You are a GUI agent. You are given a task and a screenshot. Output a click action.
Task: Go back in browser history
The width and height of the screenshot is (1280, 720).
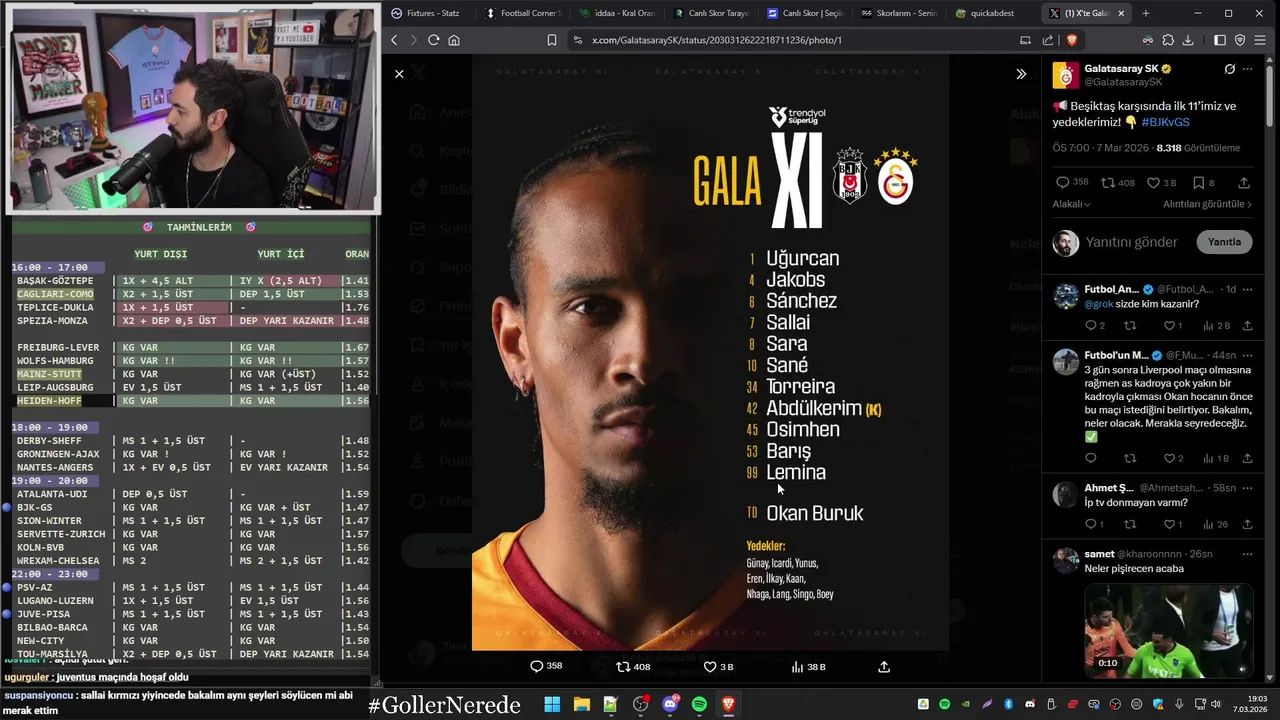tap(394, 40)
